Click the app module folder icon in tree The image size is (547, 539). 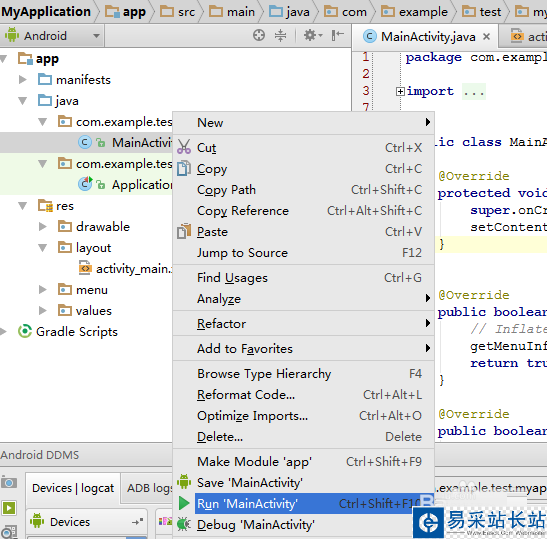pos(25,58)
